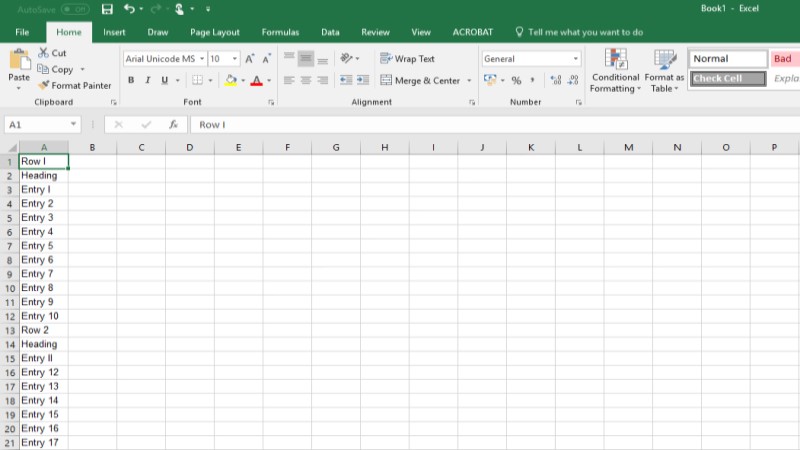The height and width of the screenshot is (450, 800).
Task: Expand the Number Format General dropdown
Action: tap(576, 59)
